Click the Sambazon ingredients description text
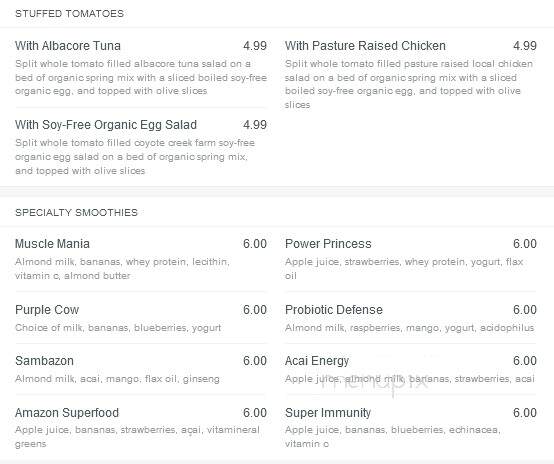 pyautogui.click(x=117, y=379)
